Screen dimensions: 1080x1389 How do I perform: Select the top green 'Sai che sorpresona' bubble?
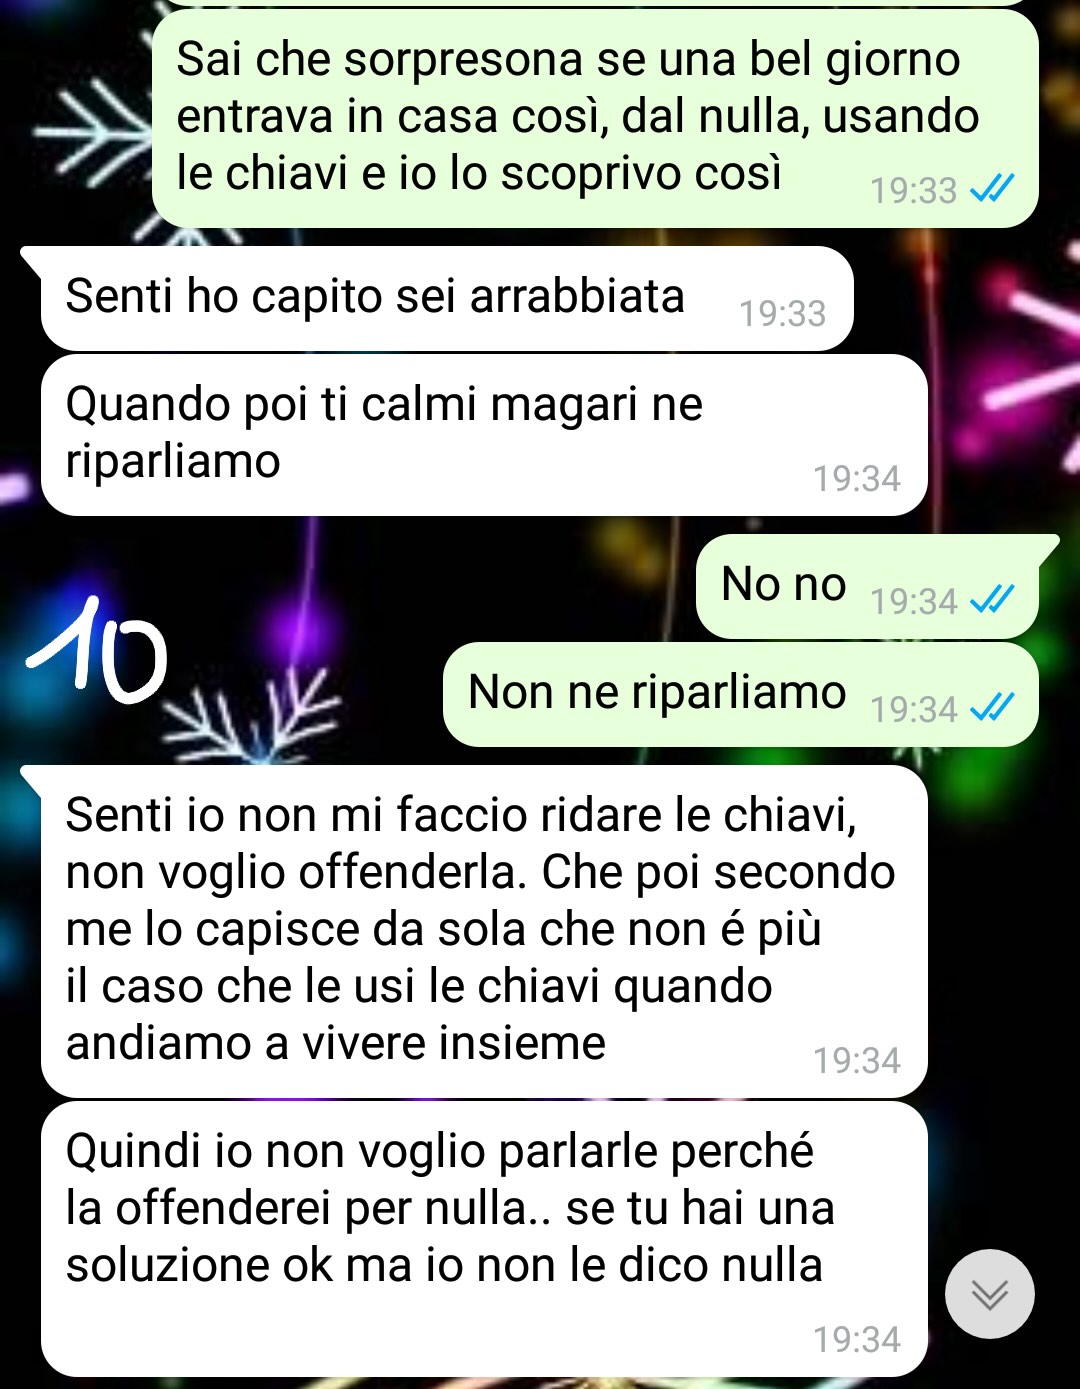click(595, 118)
